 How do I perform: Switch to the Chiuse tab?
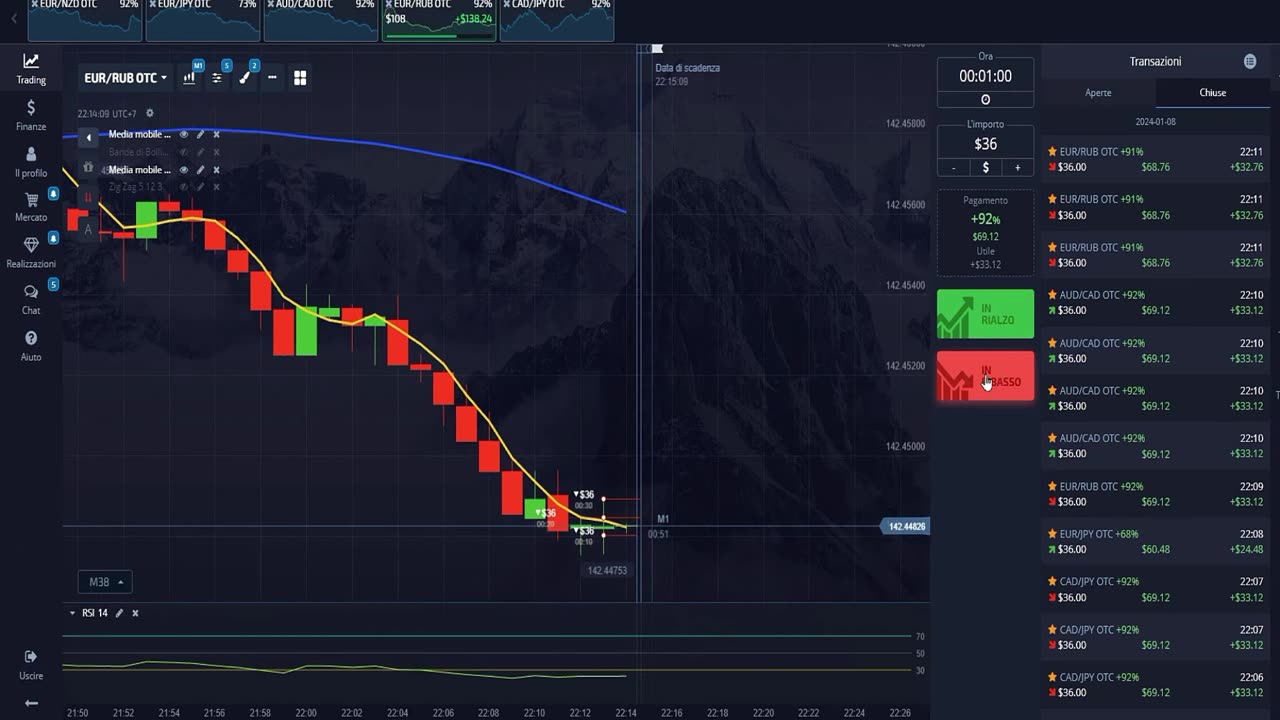tap(1213, 92)
